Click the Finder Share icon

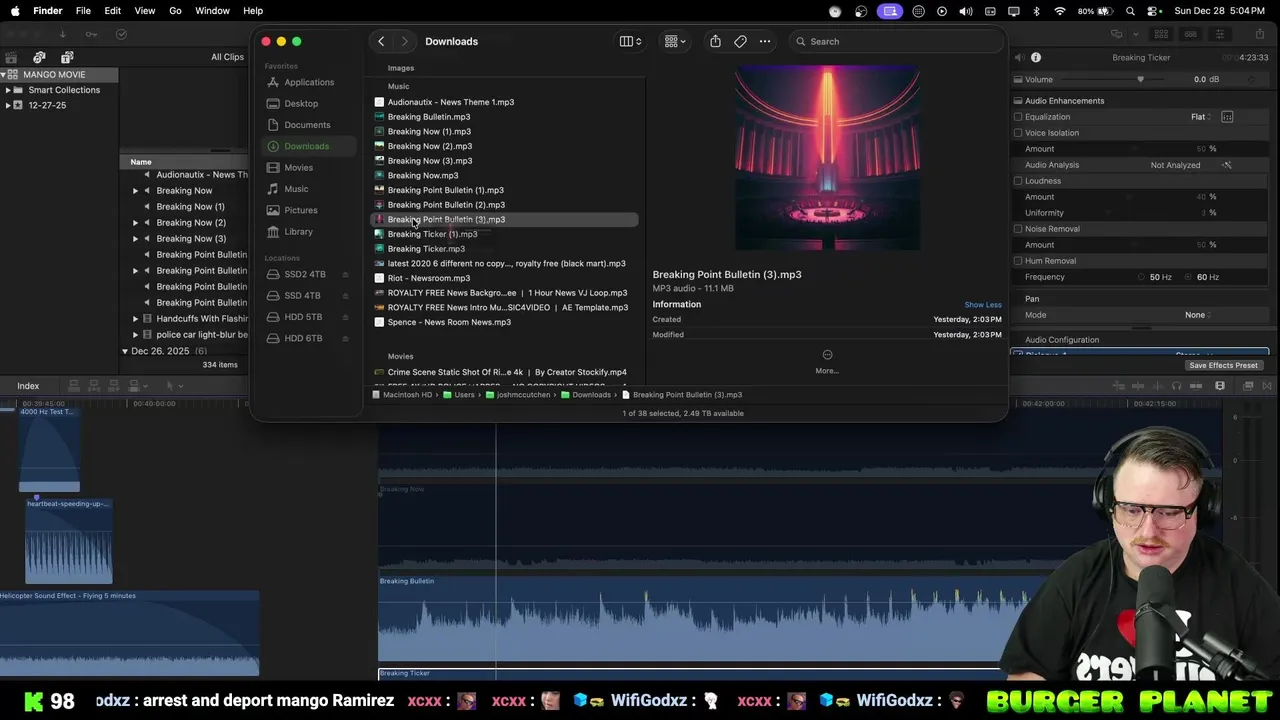pos(715,41)
